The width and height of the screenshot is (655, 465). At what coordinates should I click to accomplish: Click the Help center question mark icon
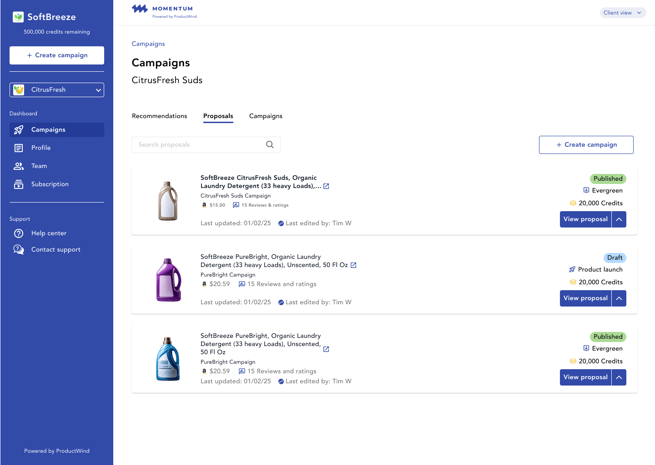click(18, 233)
